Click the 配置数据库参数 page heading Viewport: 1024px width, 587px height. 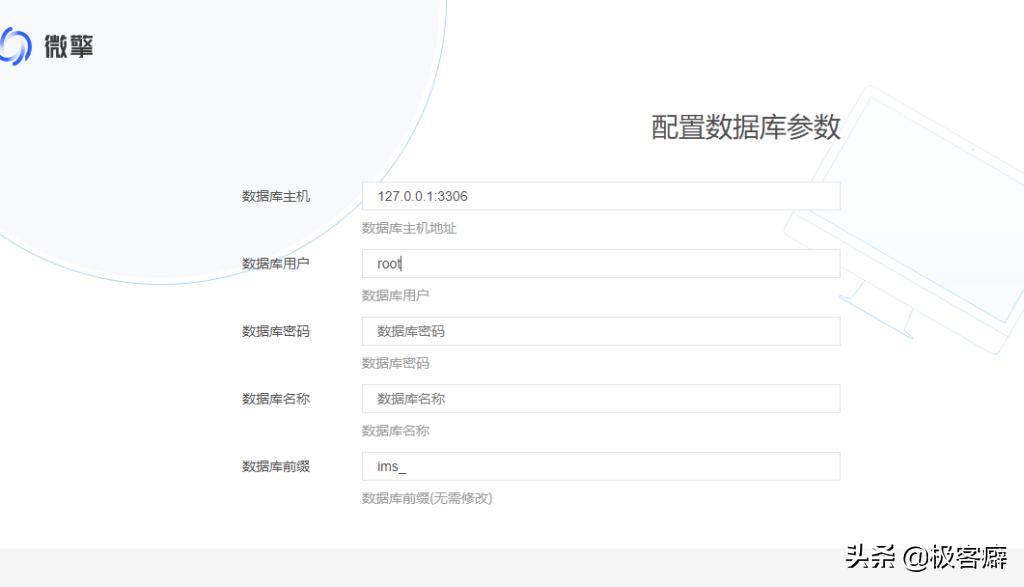pos(745,127)
